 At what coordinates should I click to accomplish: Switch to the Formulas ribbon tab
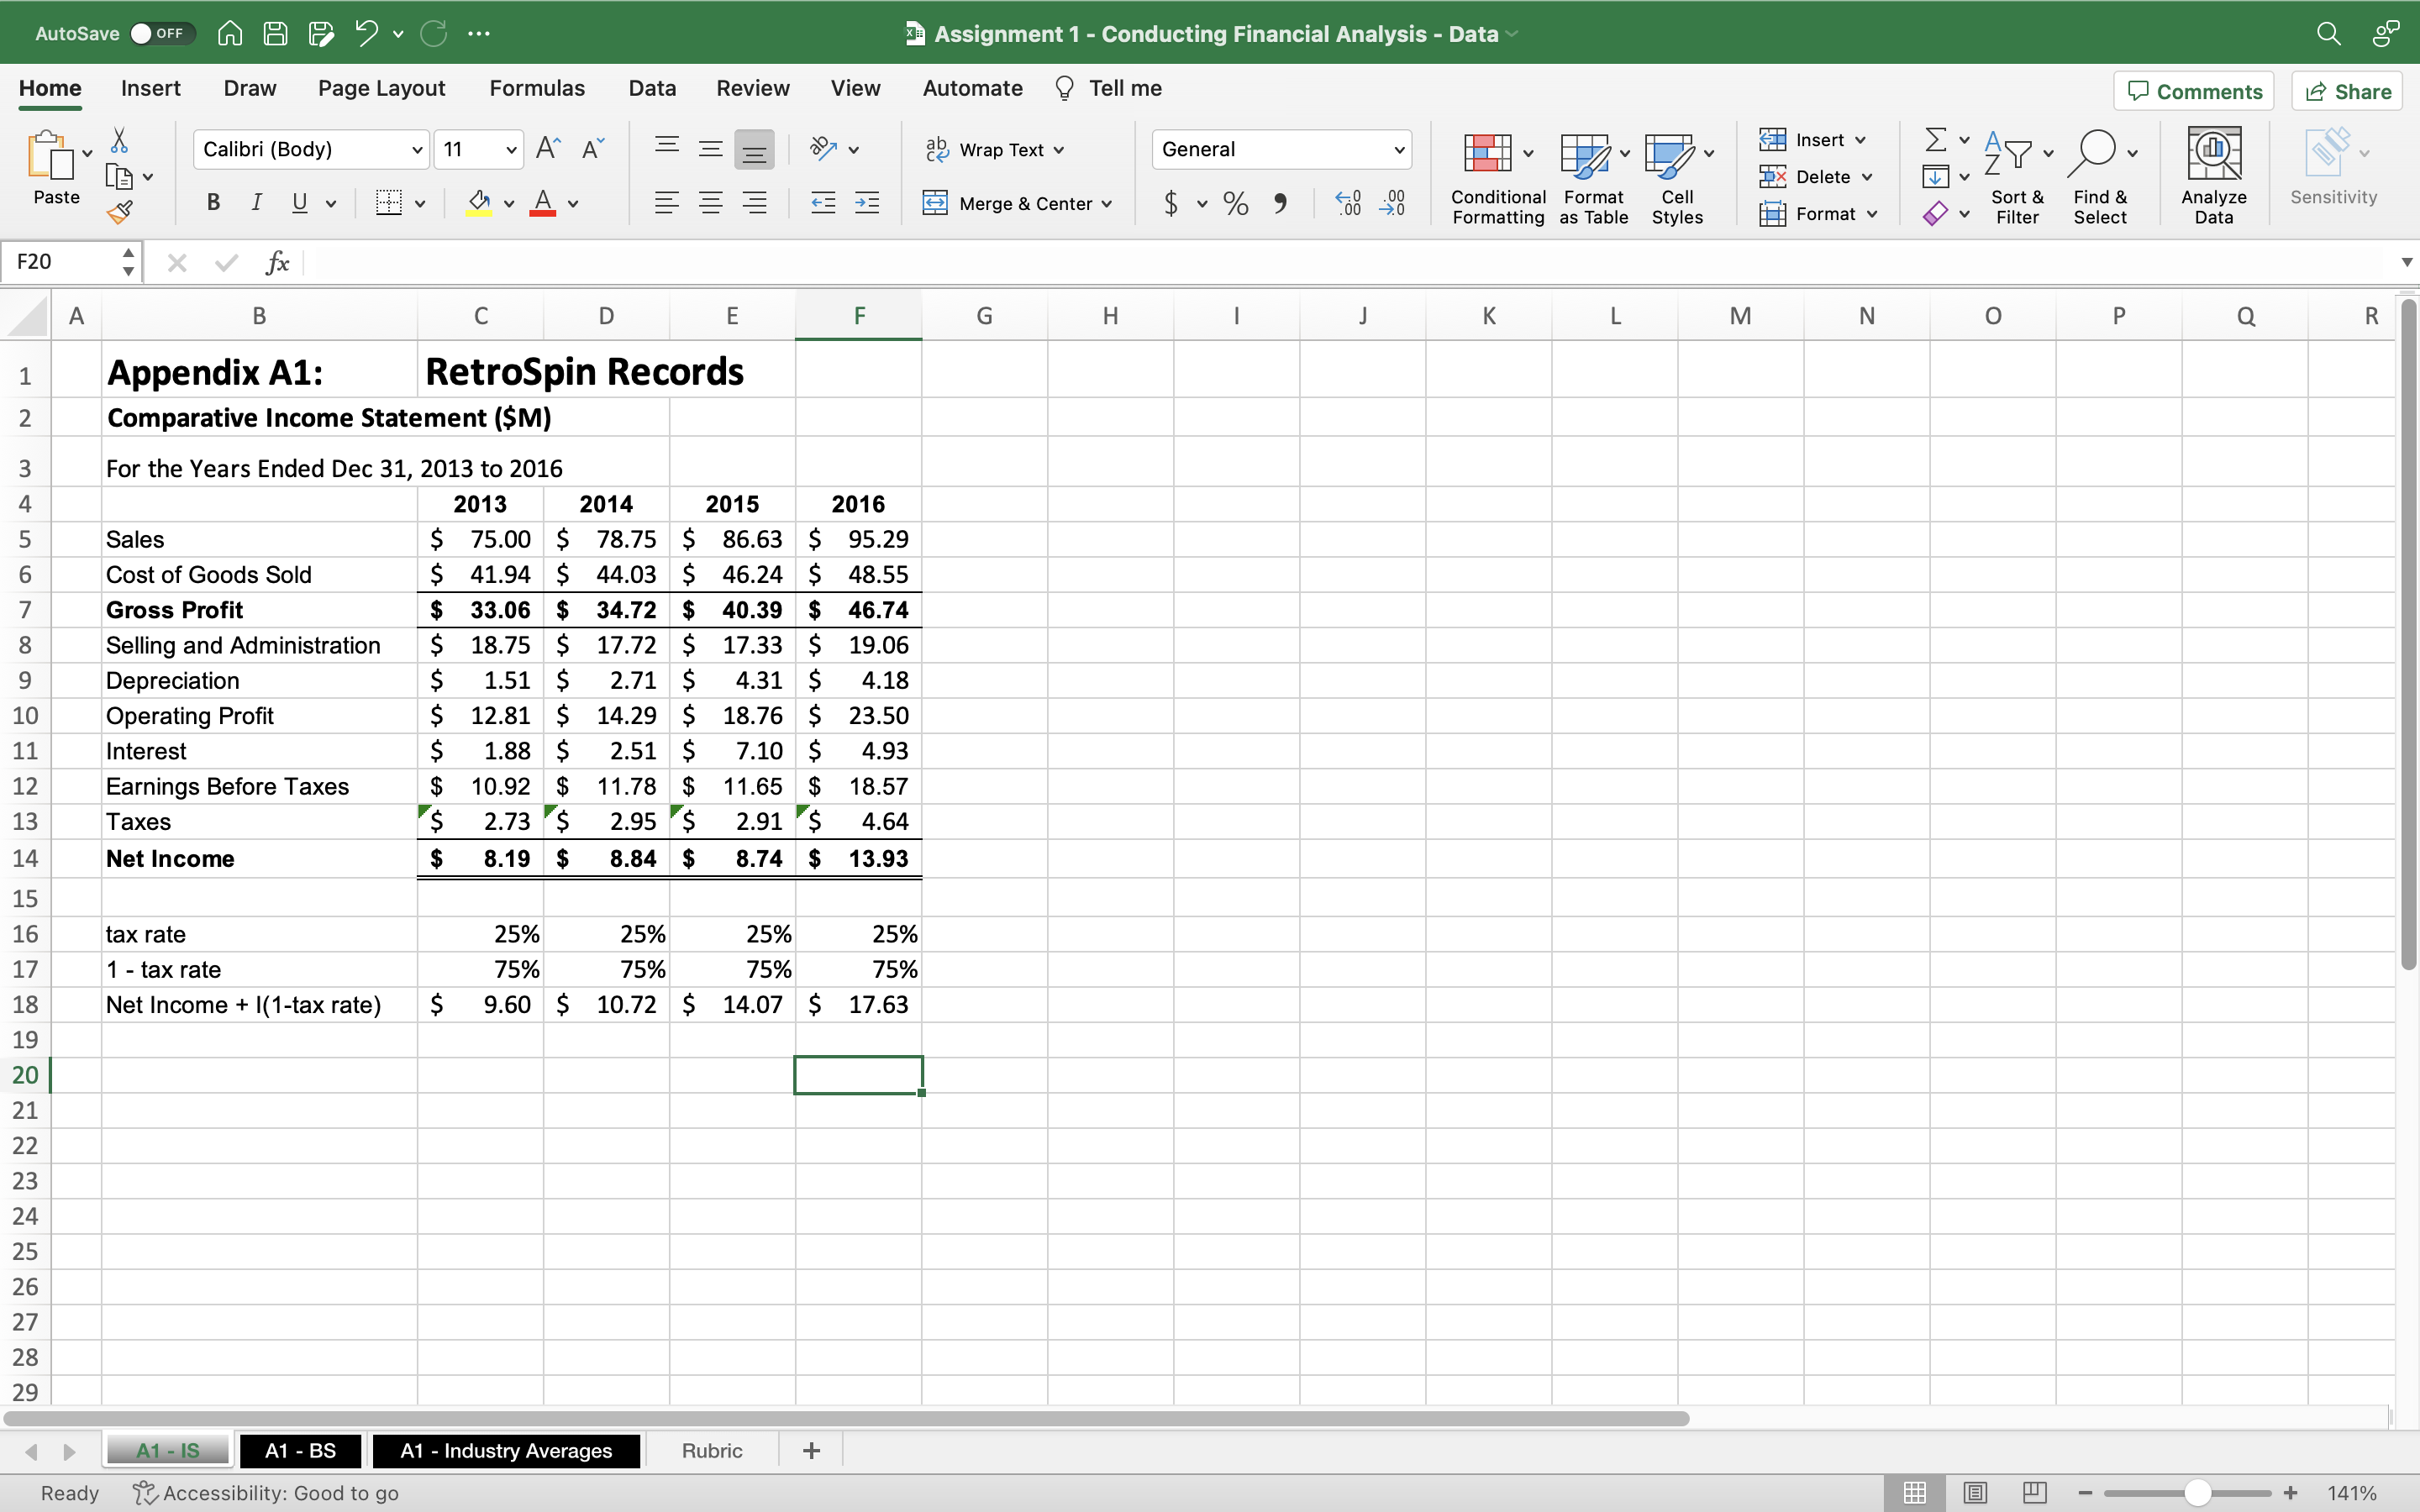click(x=536, y=88)
